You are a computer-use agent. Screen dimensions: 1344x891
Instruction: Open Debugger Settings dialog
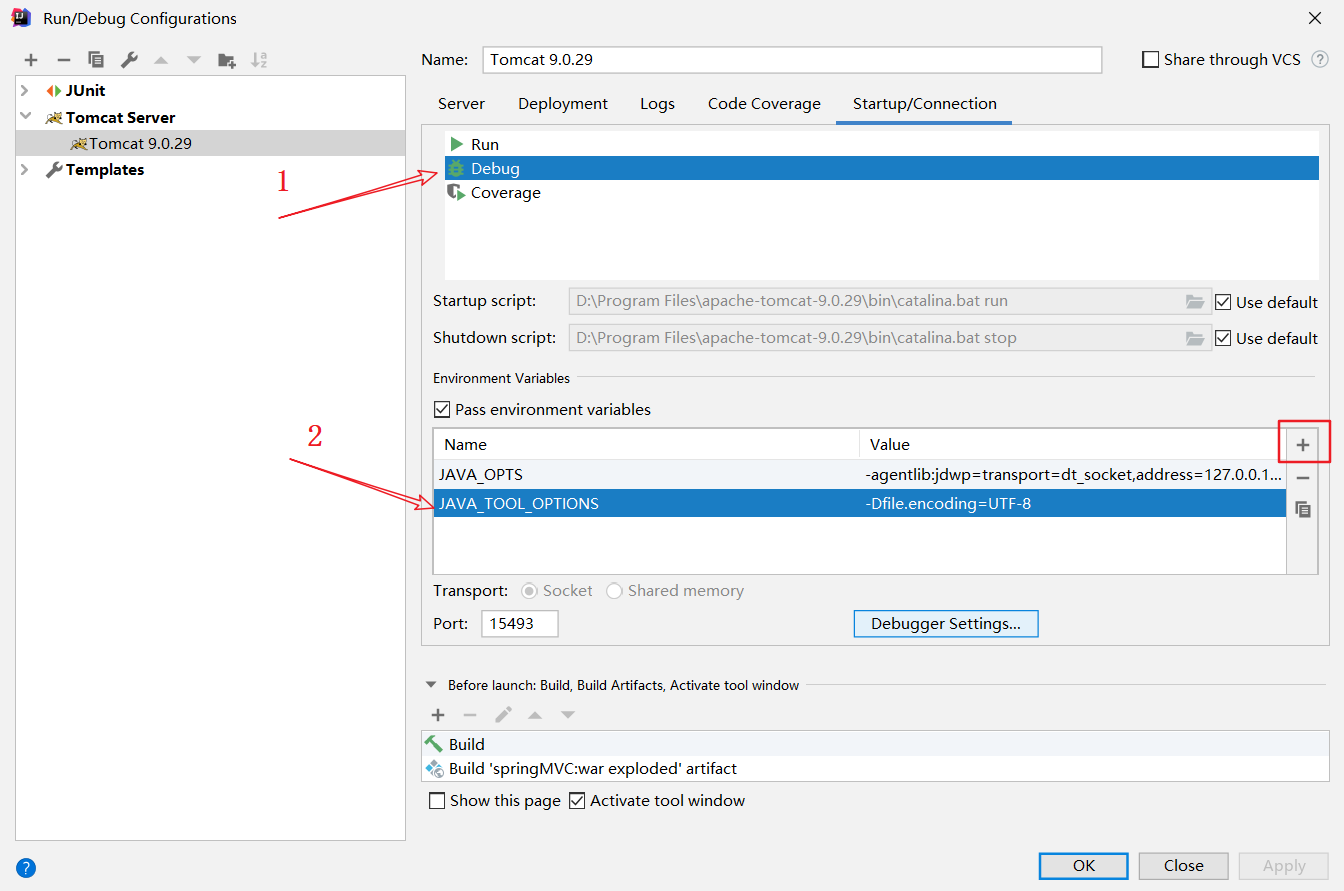coord(946,624)
